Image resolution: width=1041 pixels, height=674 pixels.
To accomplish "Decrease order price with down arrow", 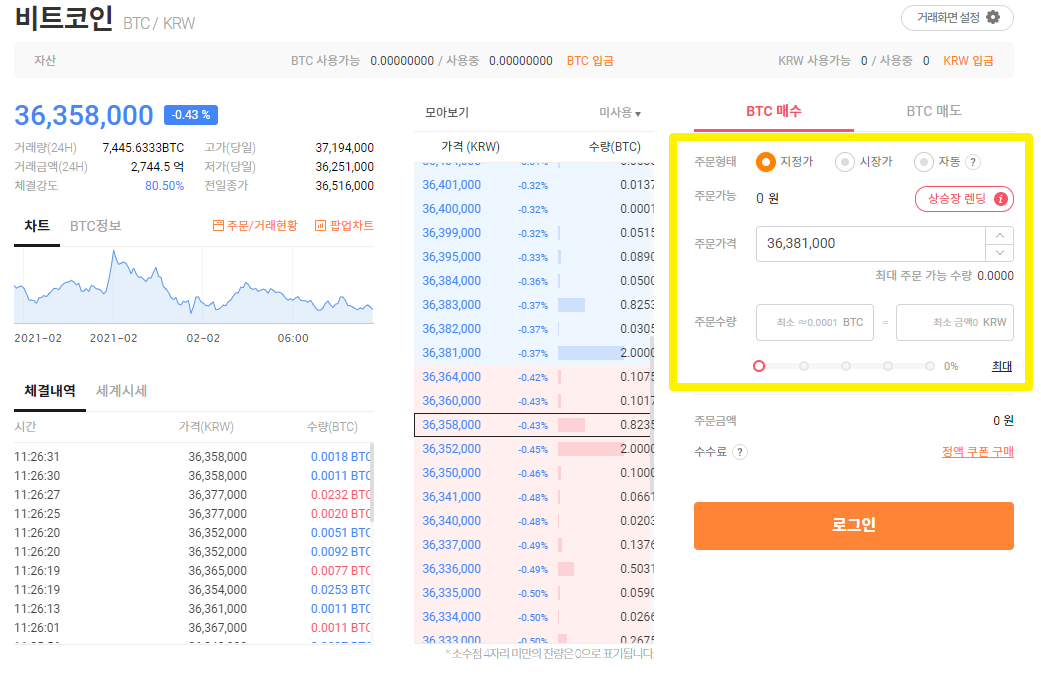I will 1000,253.
